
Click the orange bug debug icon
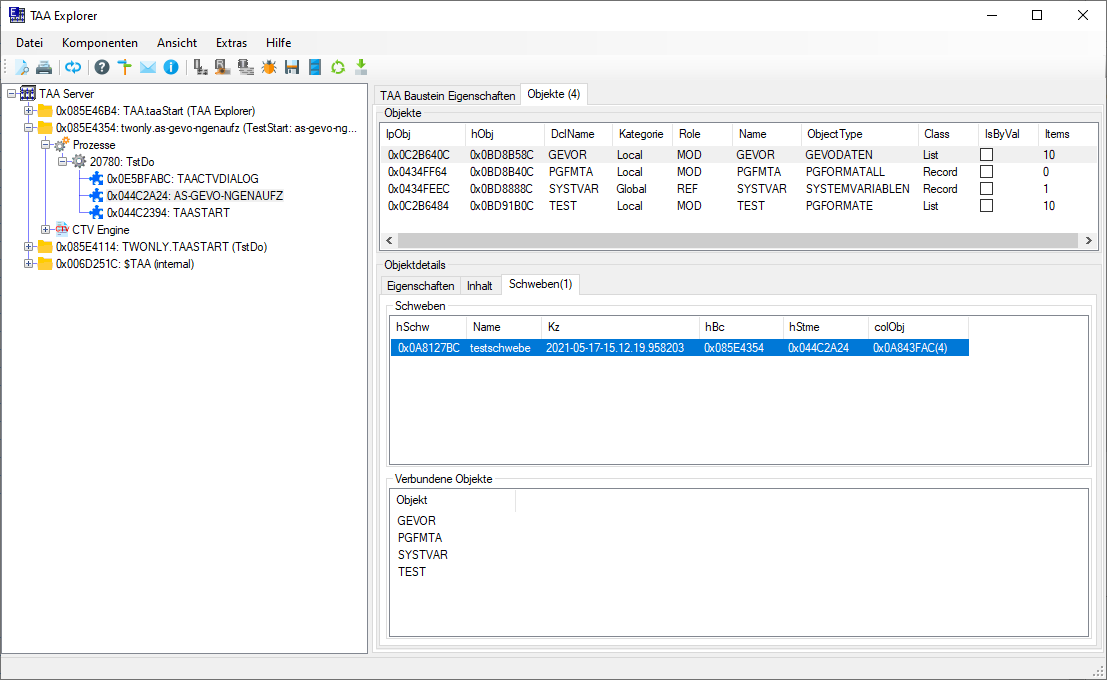click(269, 67)
